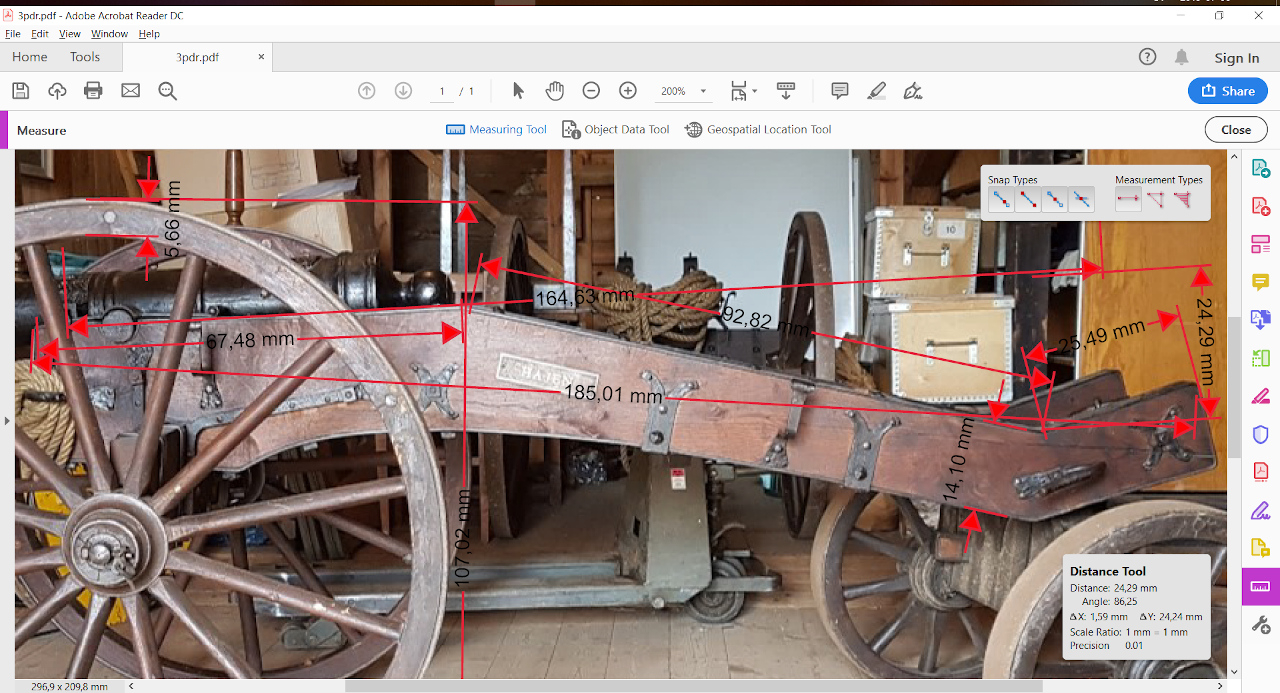Expand the left navigation pane arrow

[x=7, y=421]
